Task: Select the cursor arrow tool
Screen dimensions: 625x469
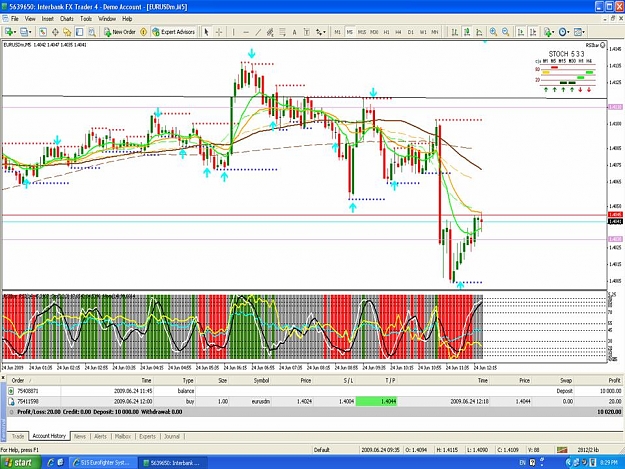Action: [x=206, y=32]
